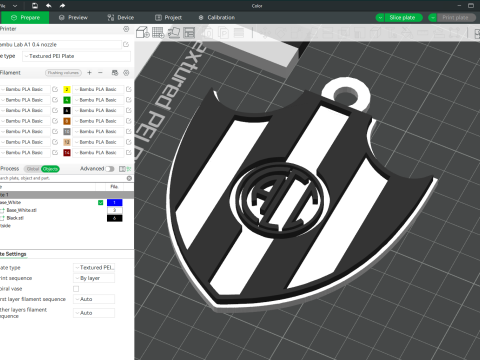This screenshot has height=360, width=480.
Task: Click the AMS filament sync icon
Action: 115,73
